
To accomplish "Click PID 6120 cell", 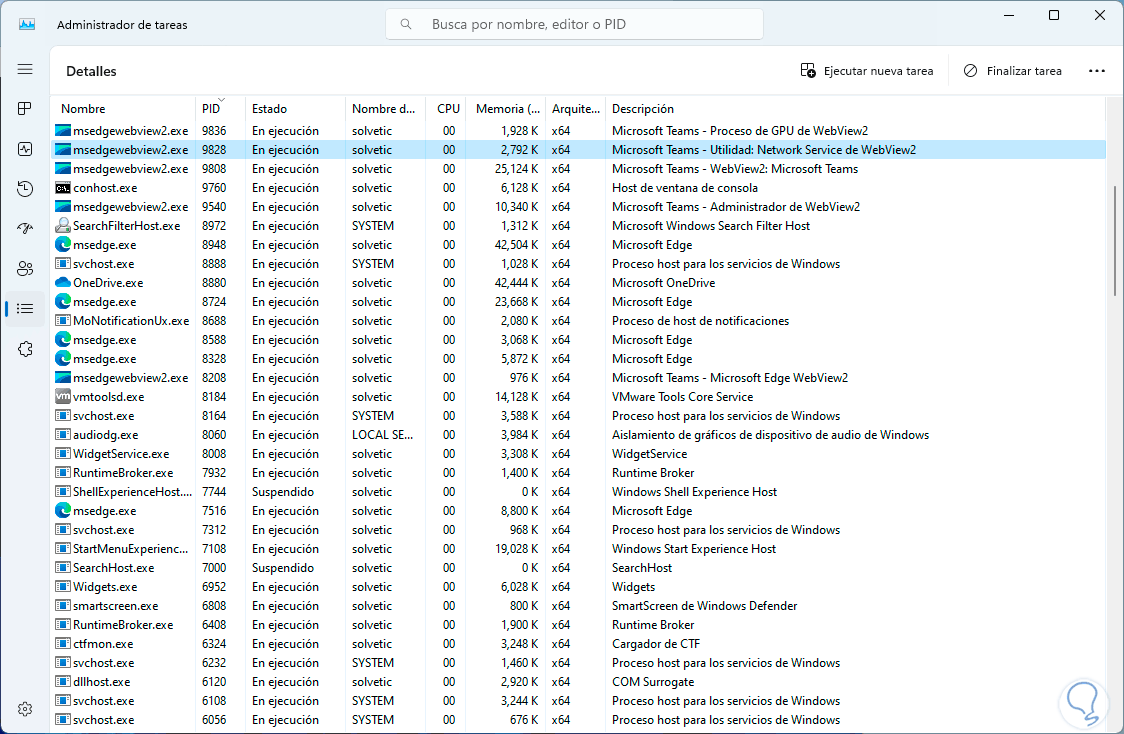I will coord(214,682).
